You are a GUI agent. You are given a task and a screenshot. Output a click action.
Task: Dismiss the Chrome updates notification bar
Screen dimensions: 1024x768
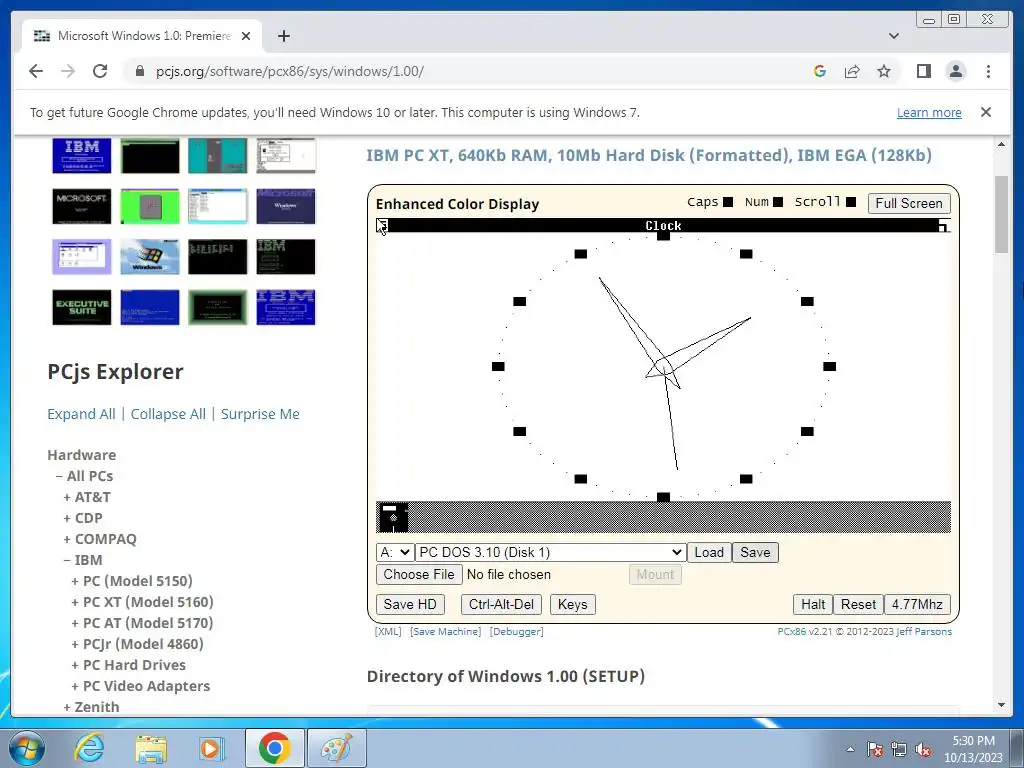pyautogui.click(x=986, y=112)
